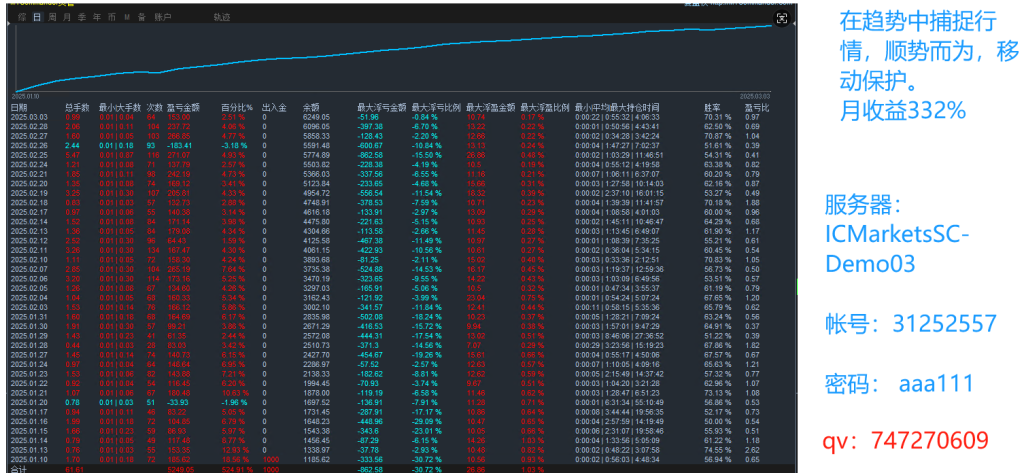
Task: Click the password text aaa111
Action: coord(936,383)
